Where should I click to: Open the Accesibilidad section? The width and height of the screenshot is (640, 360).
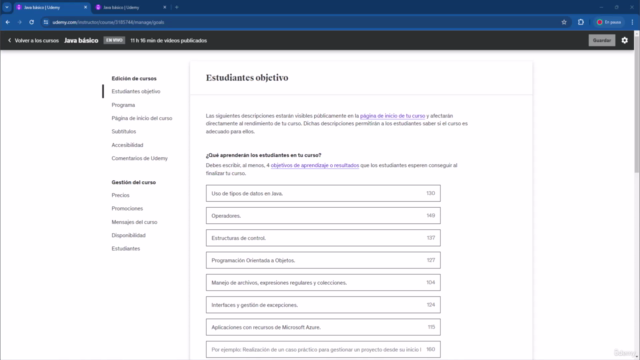pos(127,145)
